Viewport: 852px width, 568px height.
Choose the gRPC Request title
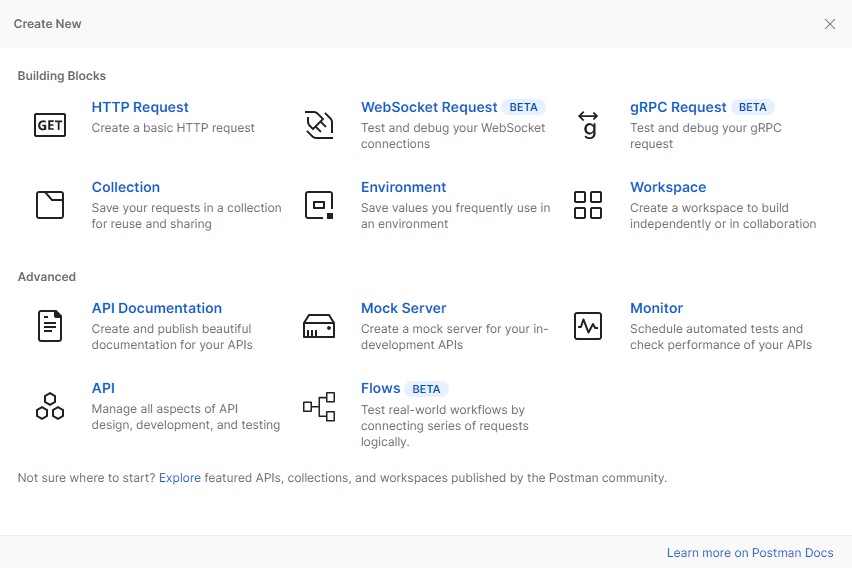pyautogui.click(x=678, y=107)
